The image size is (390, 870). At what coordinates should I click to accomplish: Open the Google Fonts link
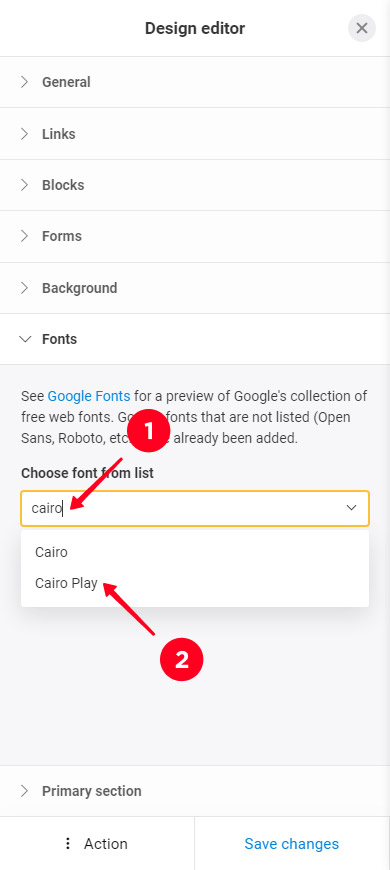(x=89, y=396)
